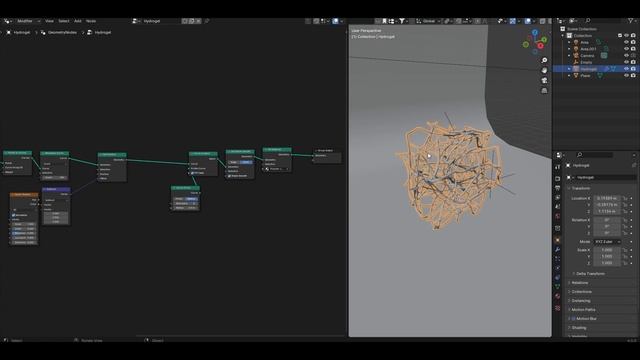This screenshot has height=360, width=640.
Task: Click the navigation gizmo red X axis
Action: (x=540, y=46)
